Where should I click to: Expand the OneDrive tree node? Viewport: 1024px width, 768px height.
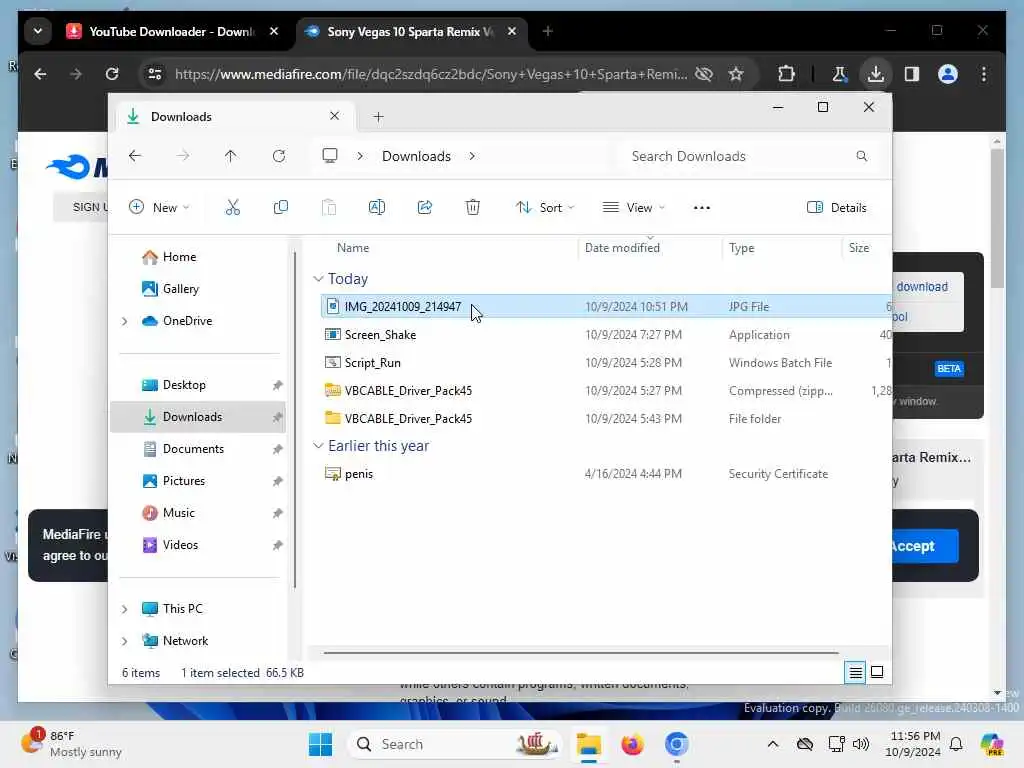click(x=125, y=321)
